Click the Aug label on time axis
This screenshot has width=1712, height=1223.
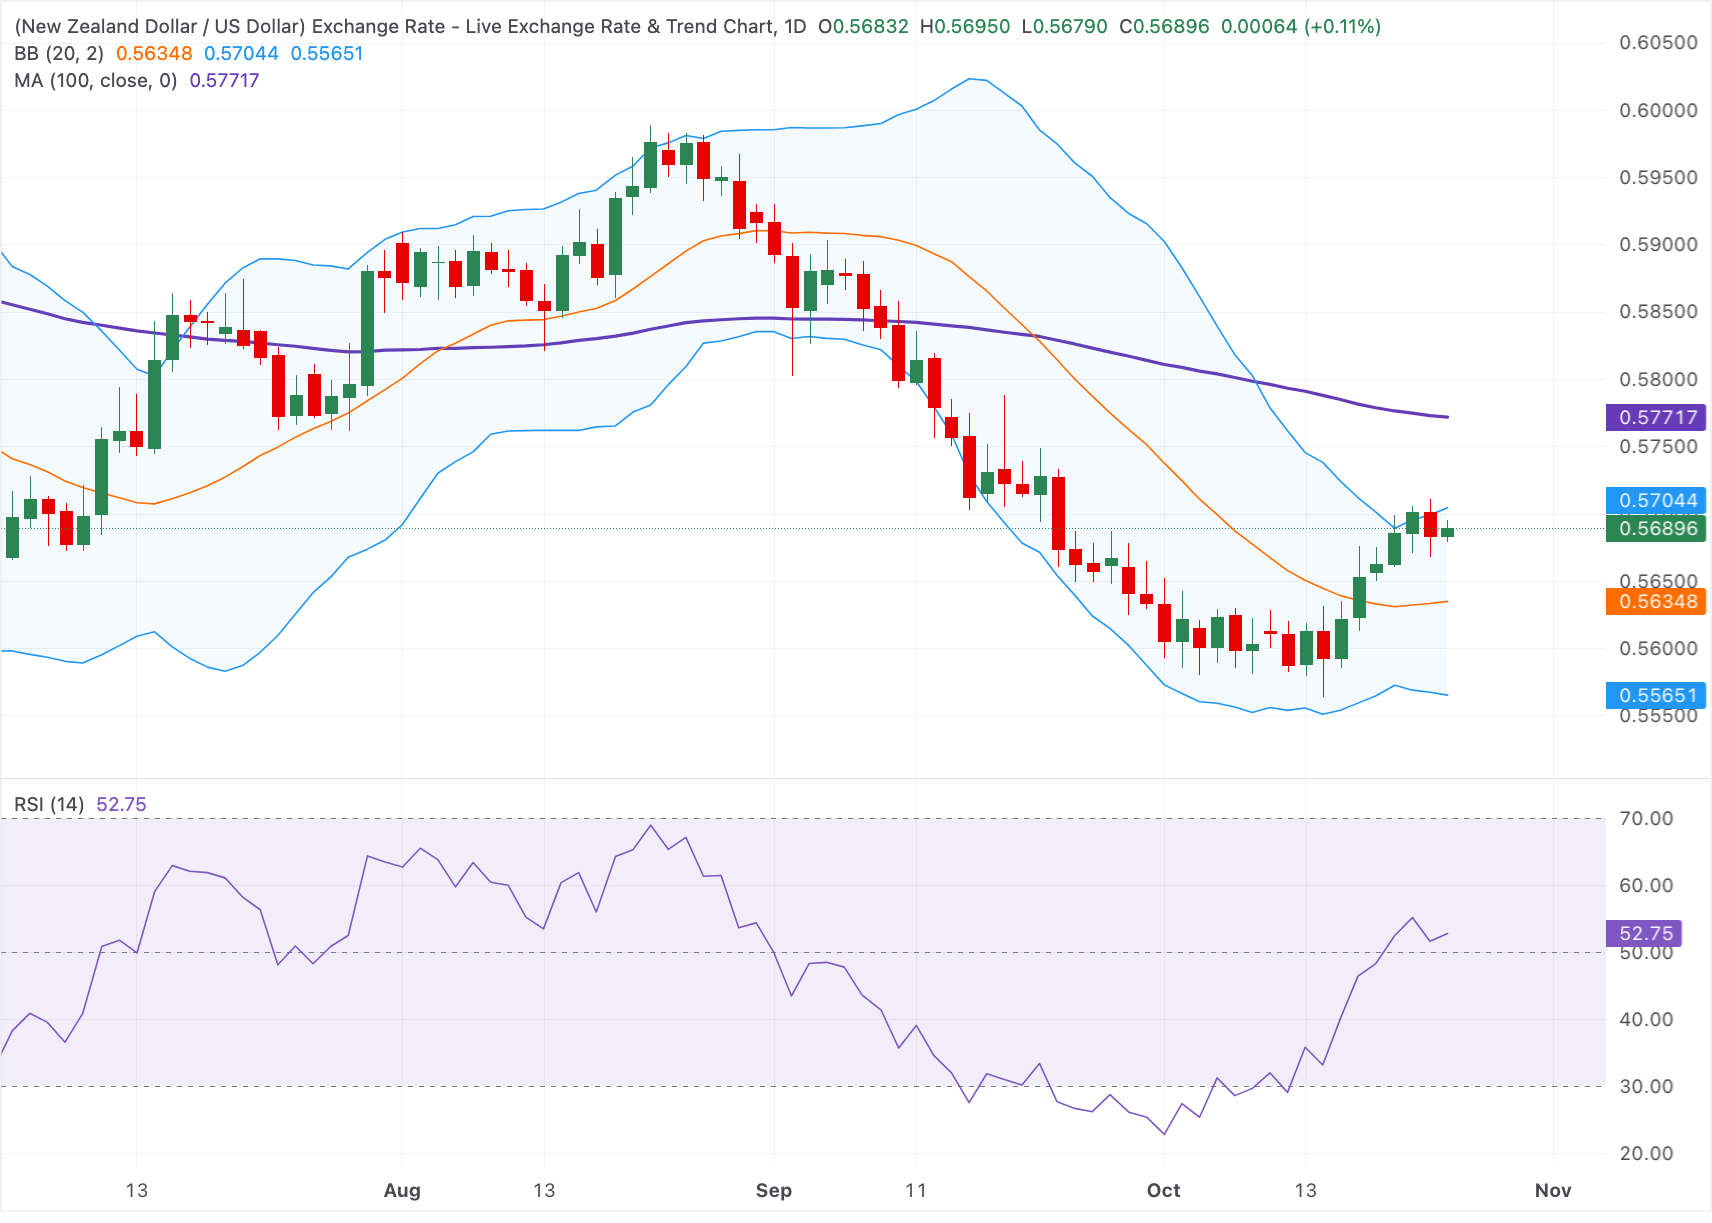point(402,1190)
